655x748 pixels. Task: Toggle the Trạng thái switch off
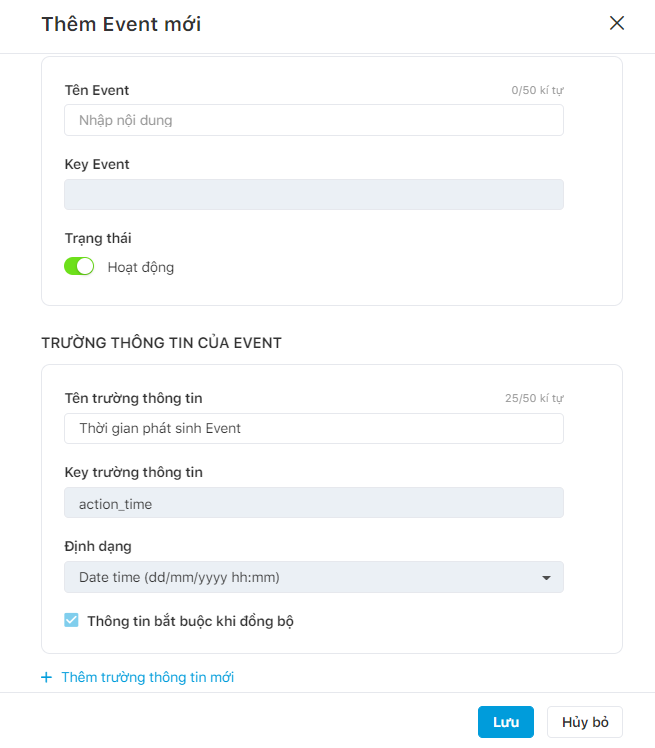pyautogui.click(x=79, y=266)
